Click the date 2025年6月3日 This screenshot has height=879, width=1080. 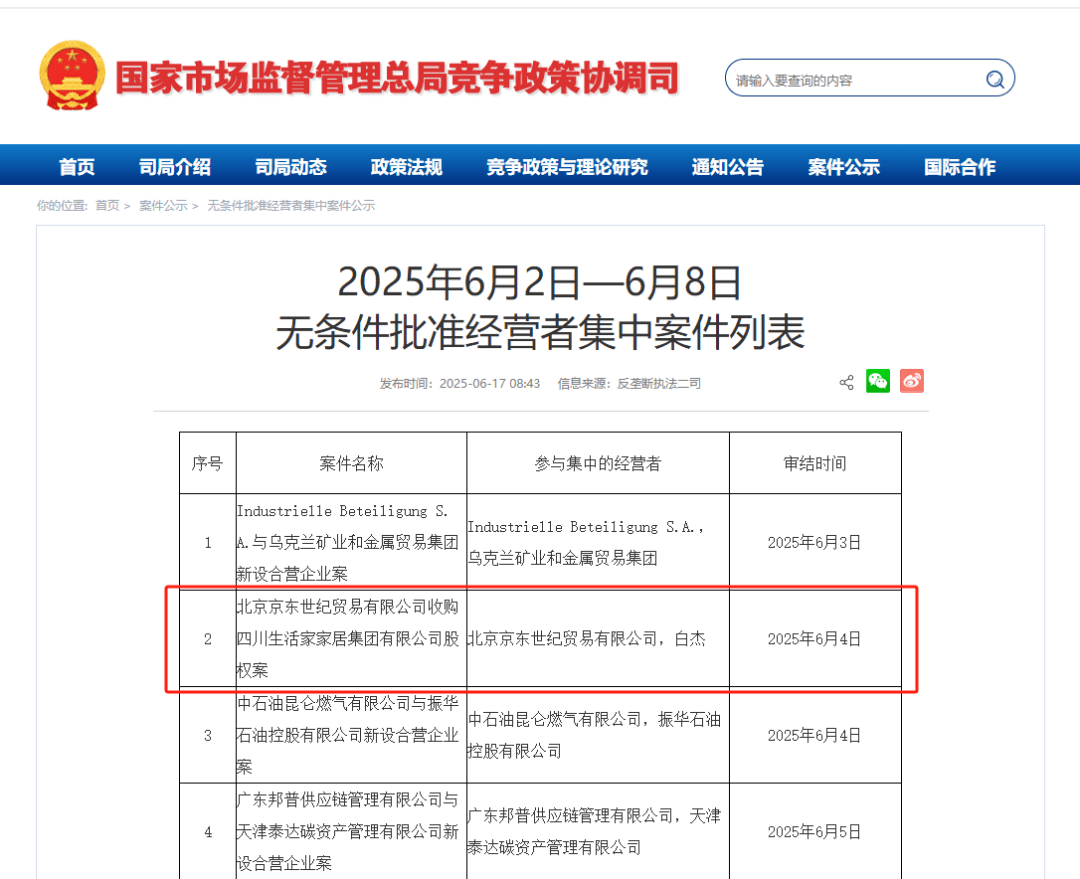click(815, 543)
